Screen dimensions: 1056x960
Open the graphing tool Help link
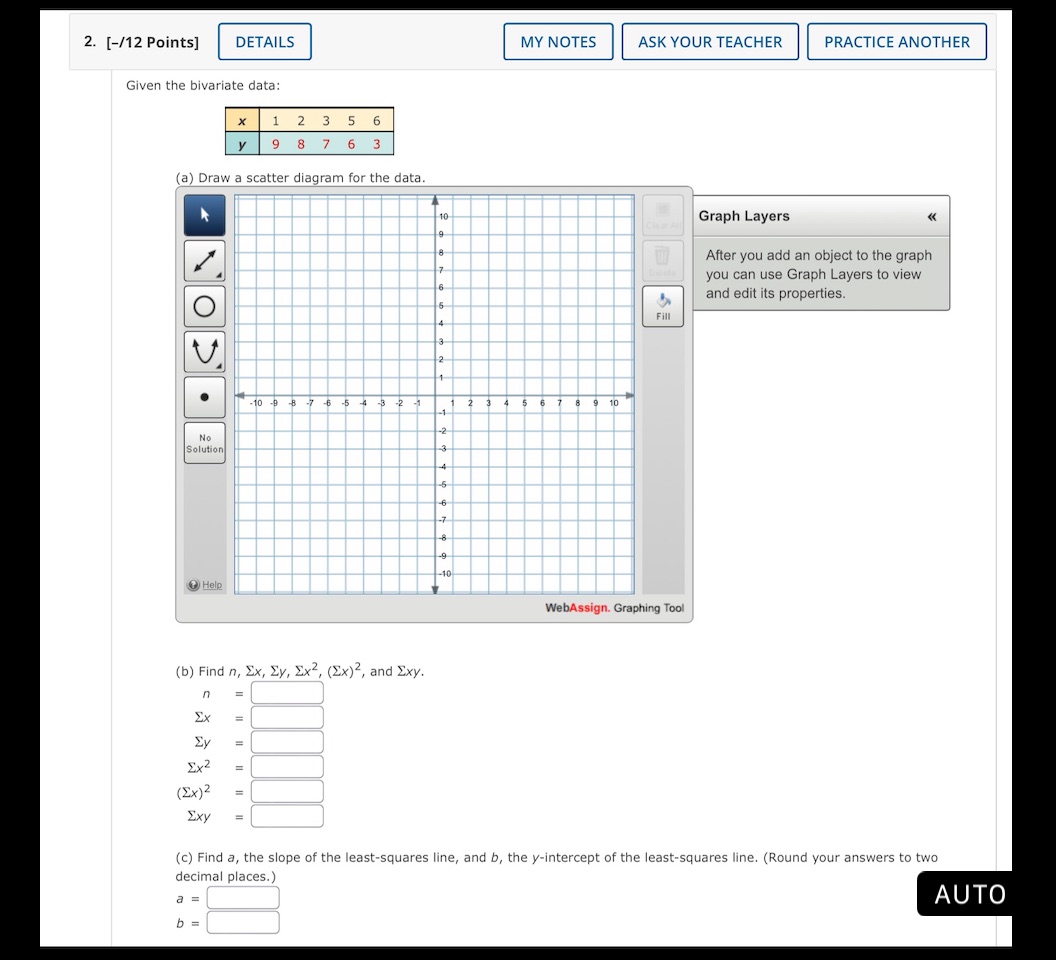pyautogui.click(x=212, y=585)
